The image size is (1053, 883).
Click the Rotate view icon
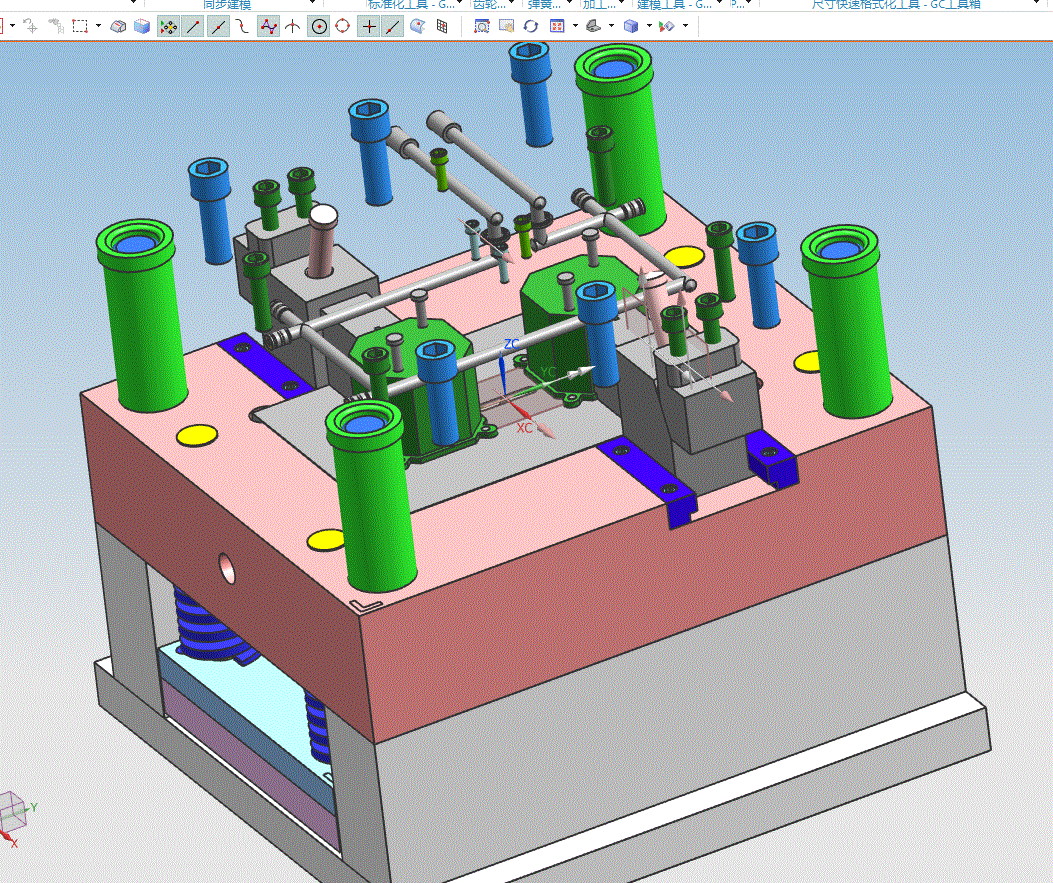531,27
